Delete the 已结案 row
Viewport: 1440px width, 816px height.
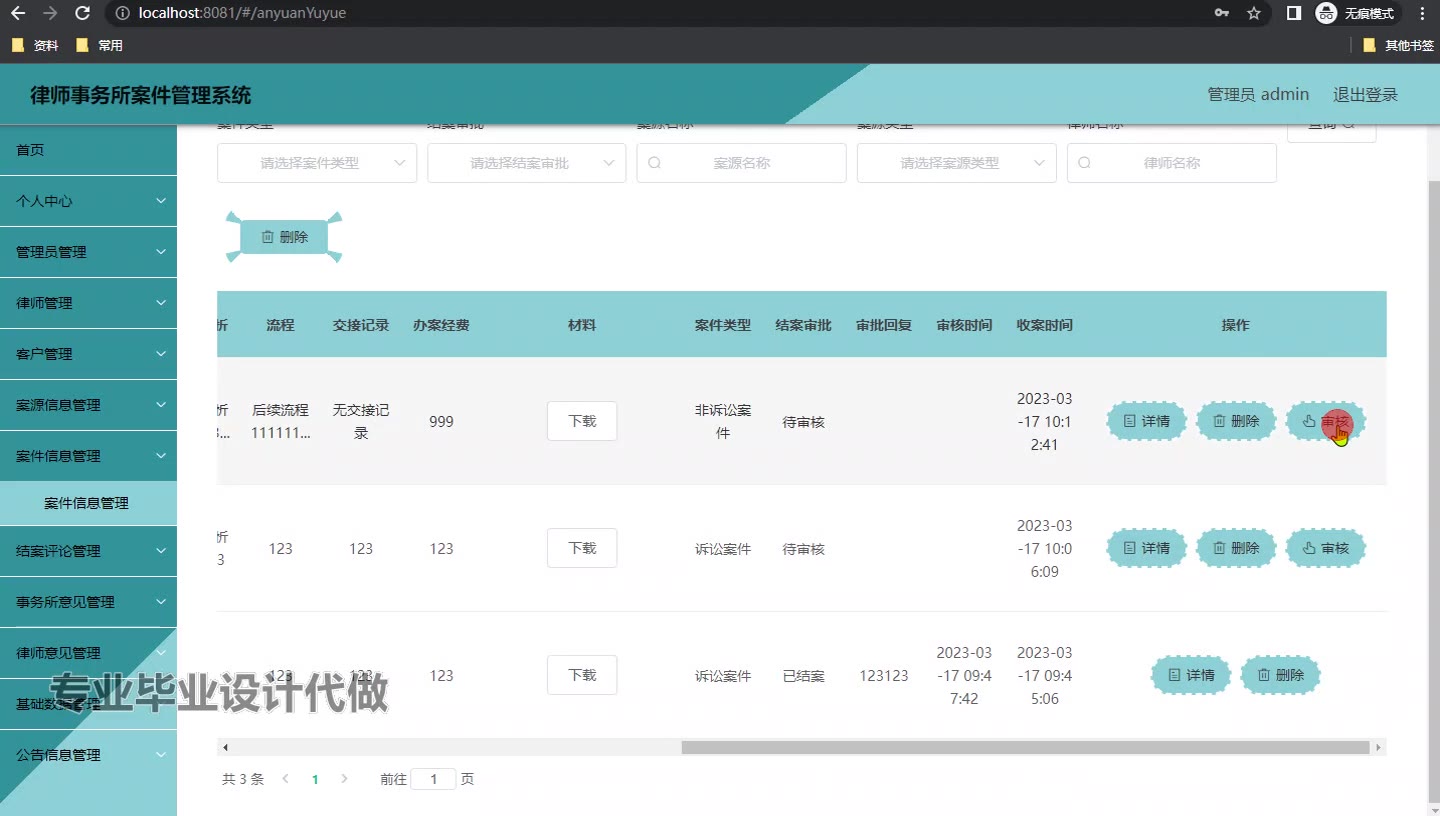pyautogui.click(x=1281, y=675)
